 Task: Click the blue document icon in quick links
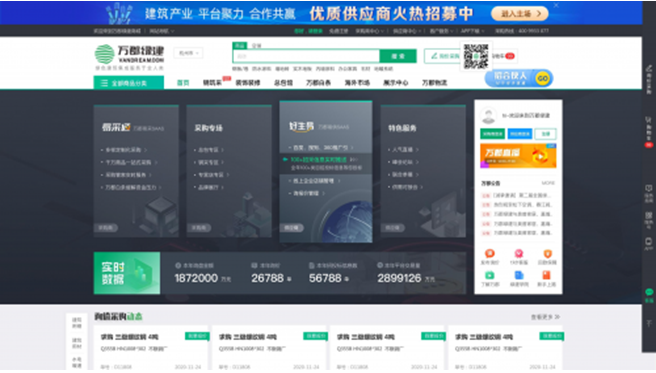519,275
